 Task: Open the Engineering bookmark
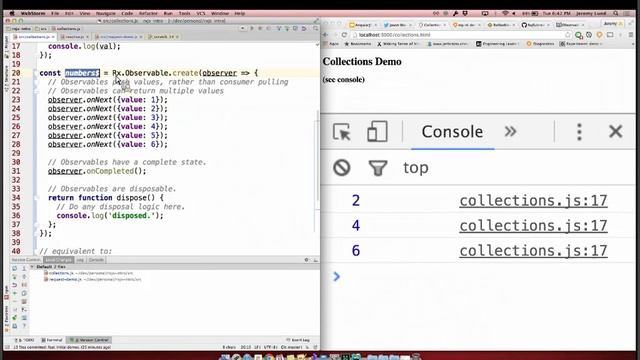pos(497,43)
